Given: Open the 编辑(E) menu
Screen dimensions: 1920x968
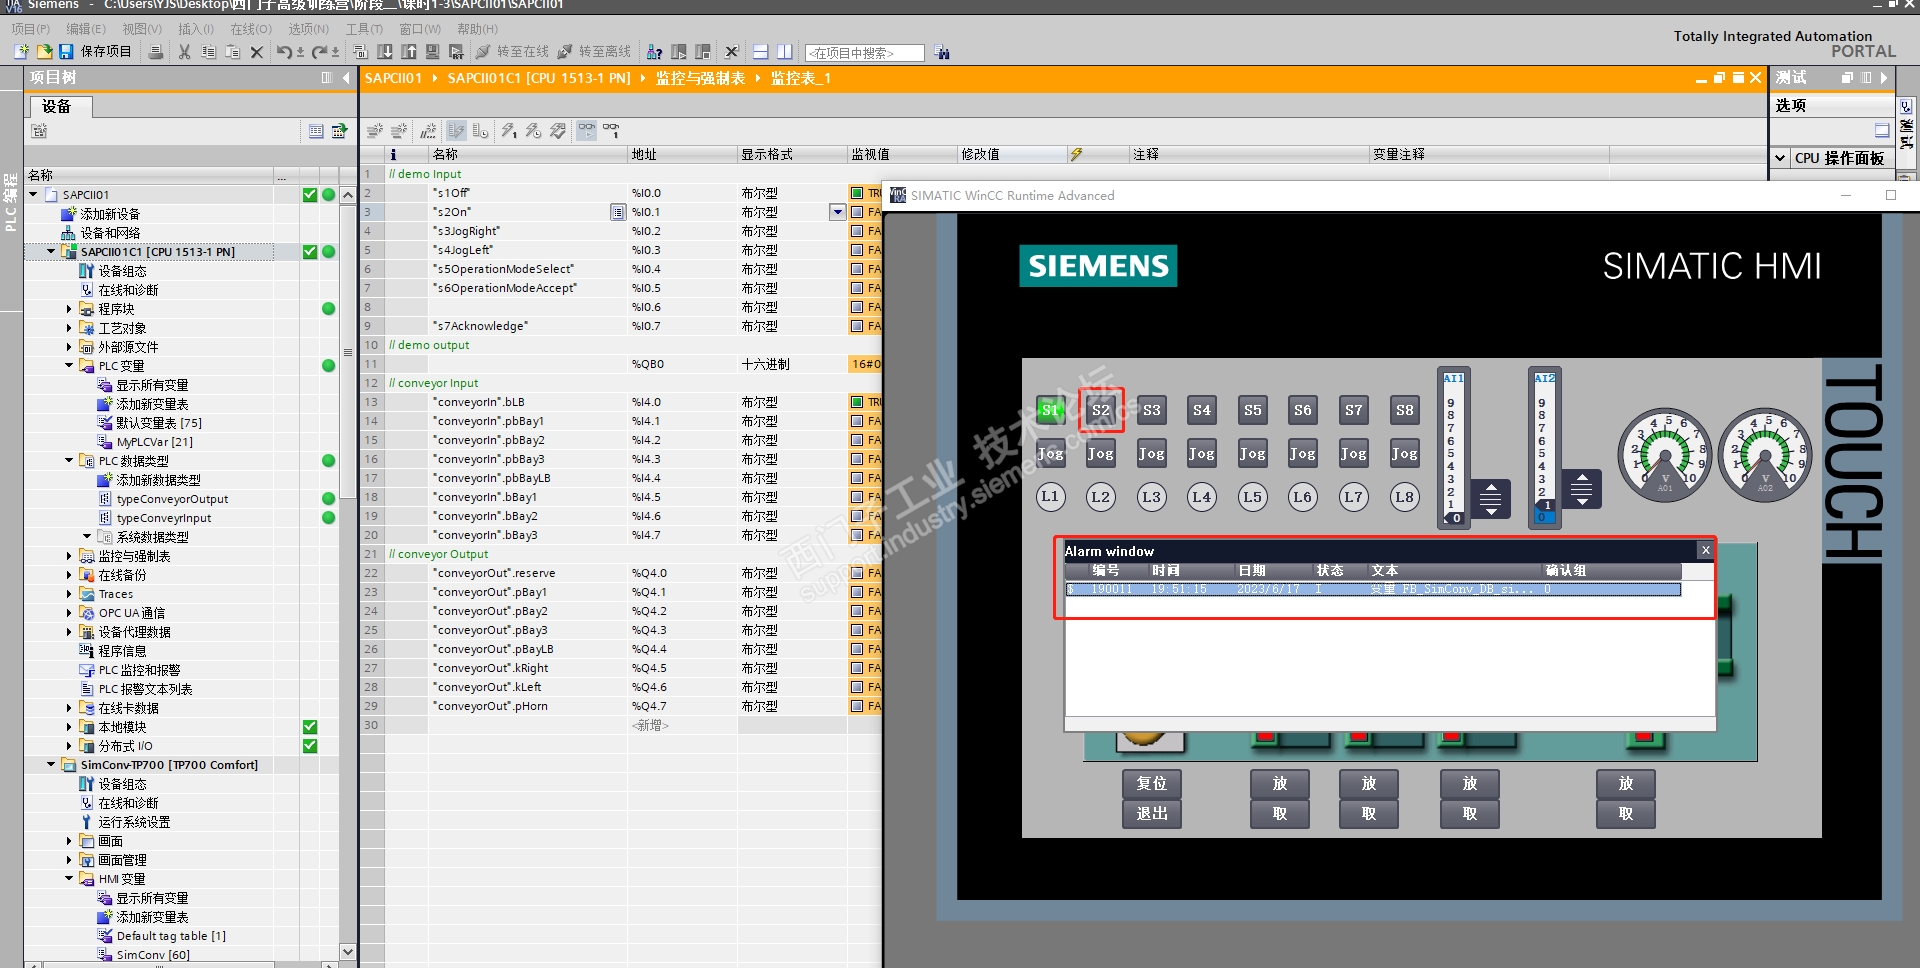Looking at the screenshot, I should (x=86, y=29).
